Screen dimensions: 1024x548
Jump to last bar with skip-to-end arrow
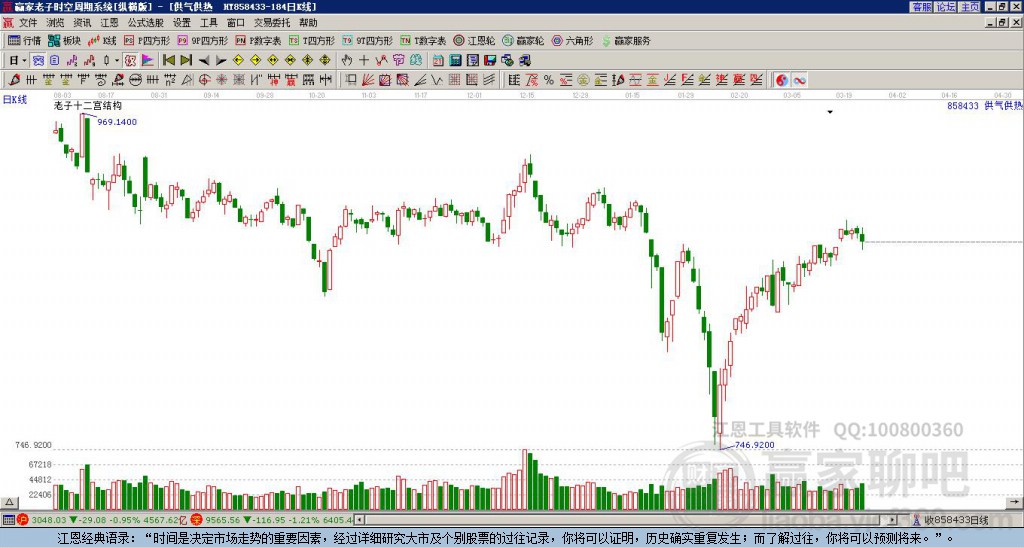(x=186, y=61)
